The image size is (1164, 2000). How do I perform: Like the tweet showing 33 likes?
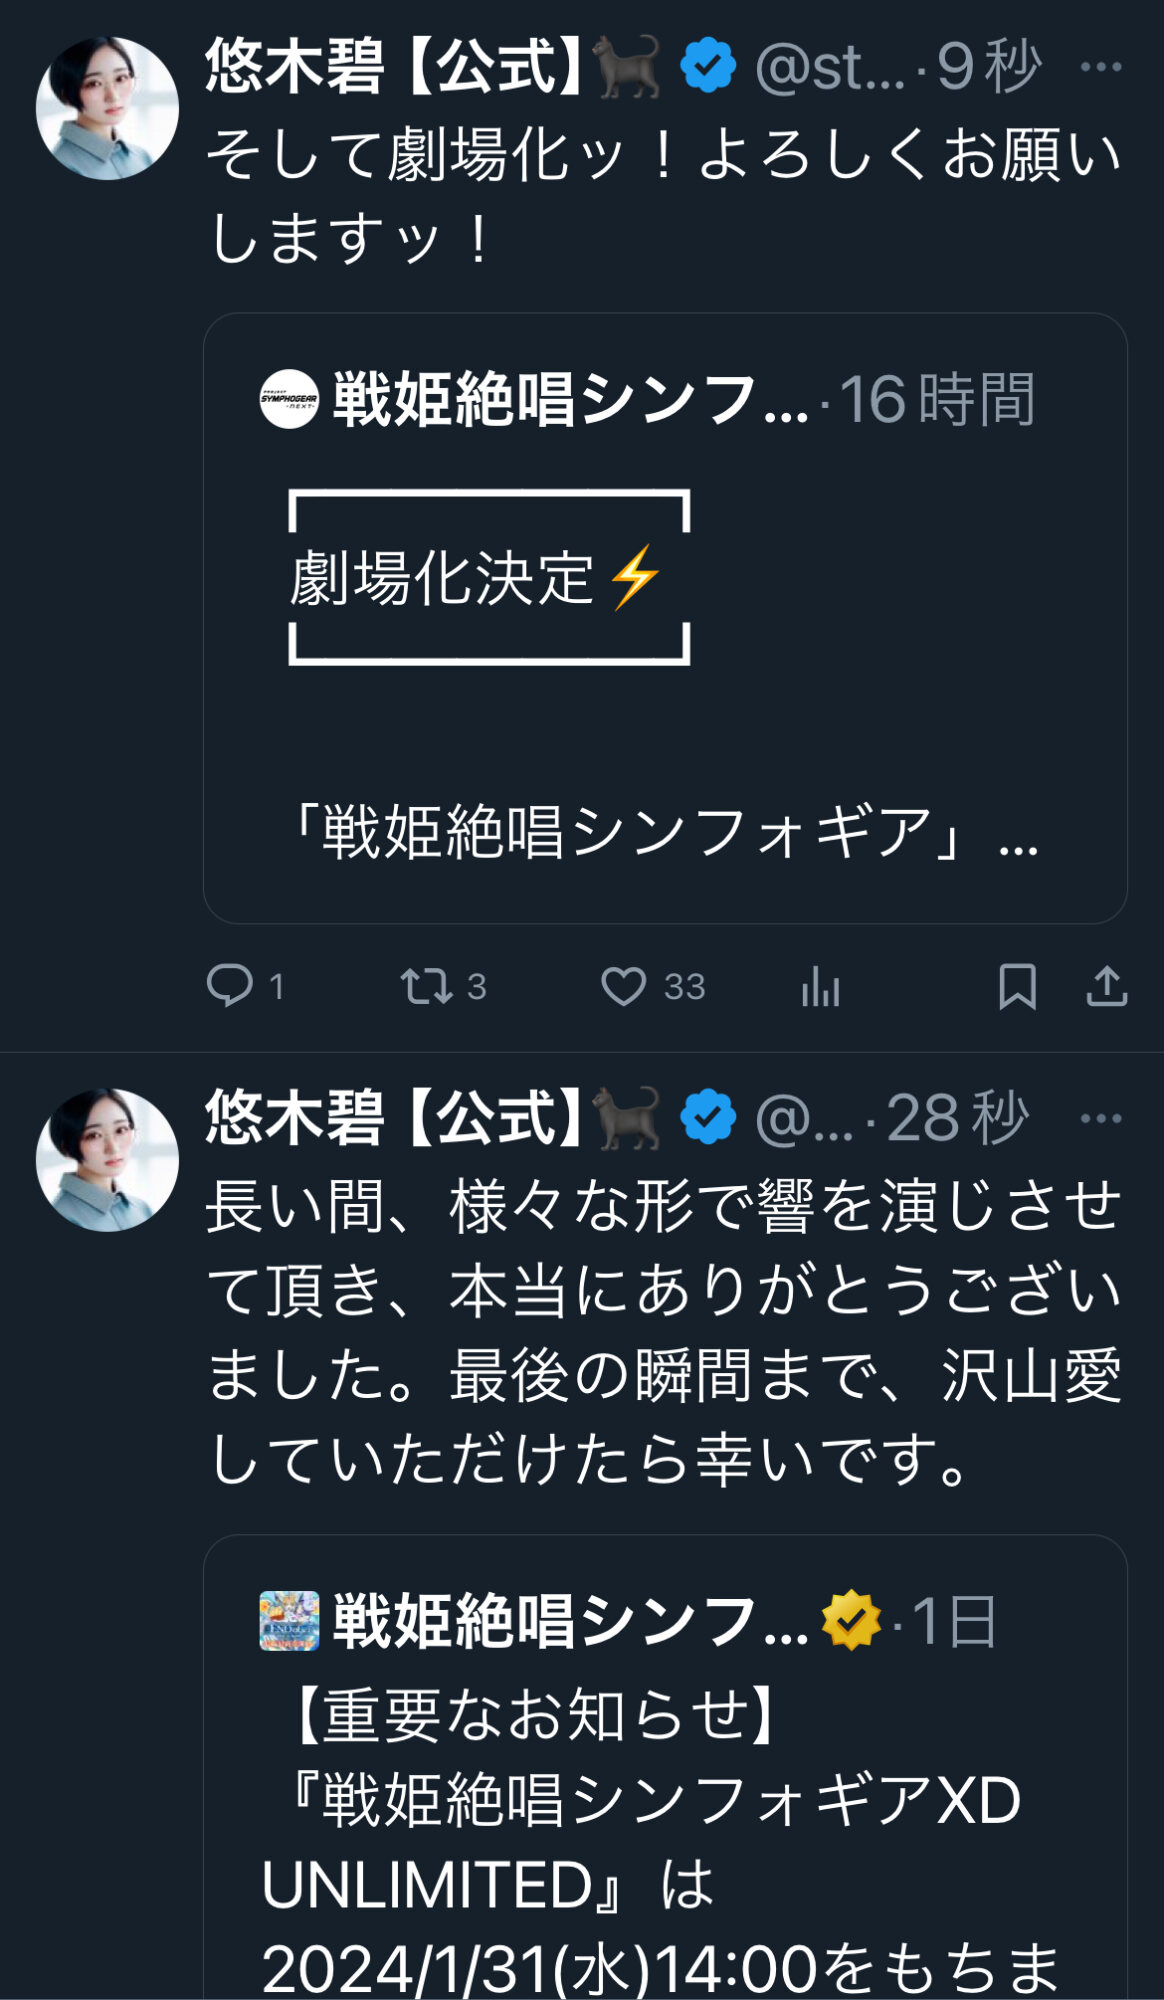(x=623, y=986)
